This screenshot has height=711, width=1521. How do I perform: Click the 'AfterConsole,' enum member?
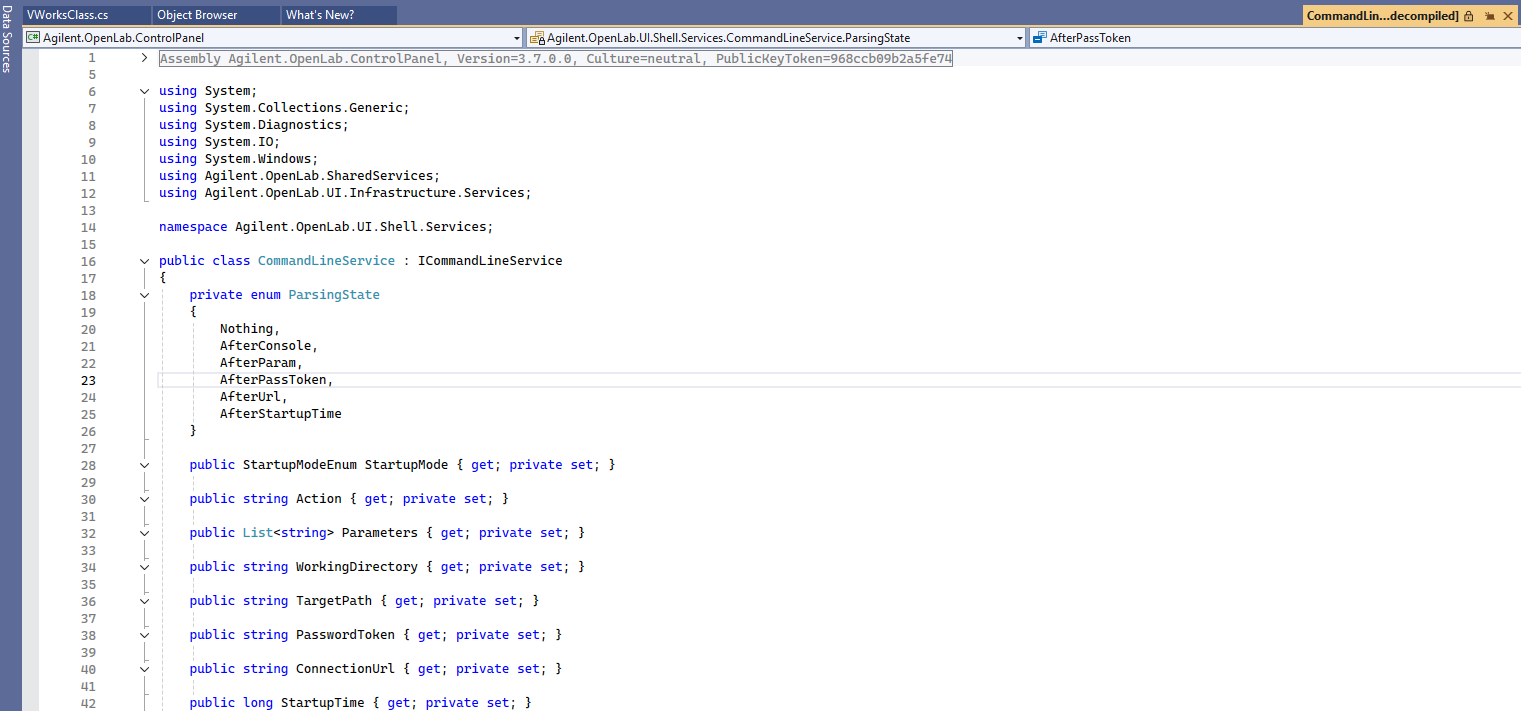[269, 346]
